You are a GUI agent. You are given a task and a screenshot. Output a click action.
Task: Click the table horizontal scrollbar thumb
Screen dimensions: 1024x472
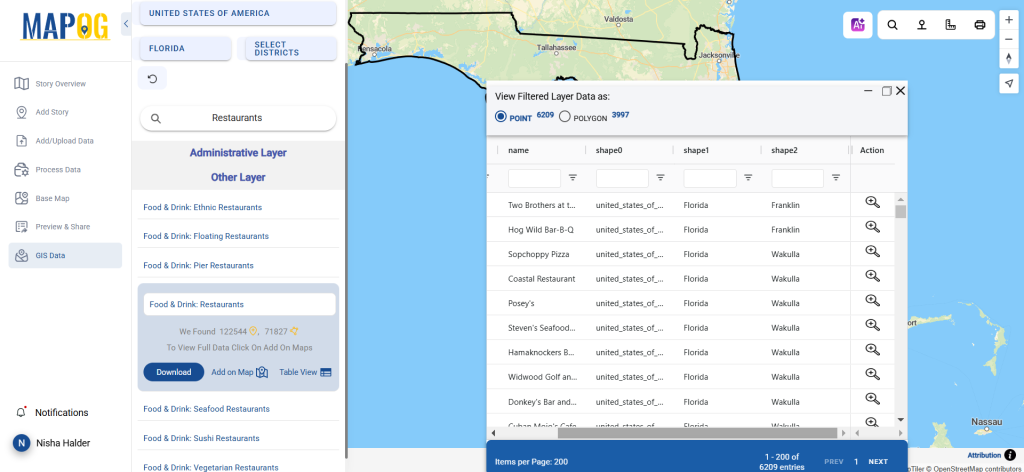click(697, 433)
